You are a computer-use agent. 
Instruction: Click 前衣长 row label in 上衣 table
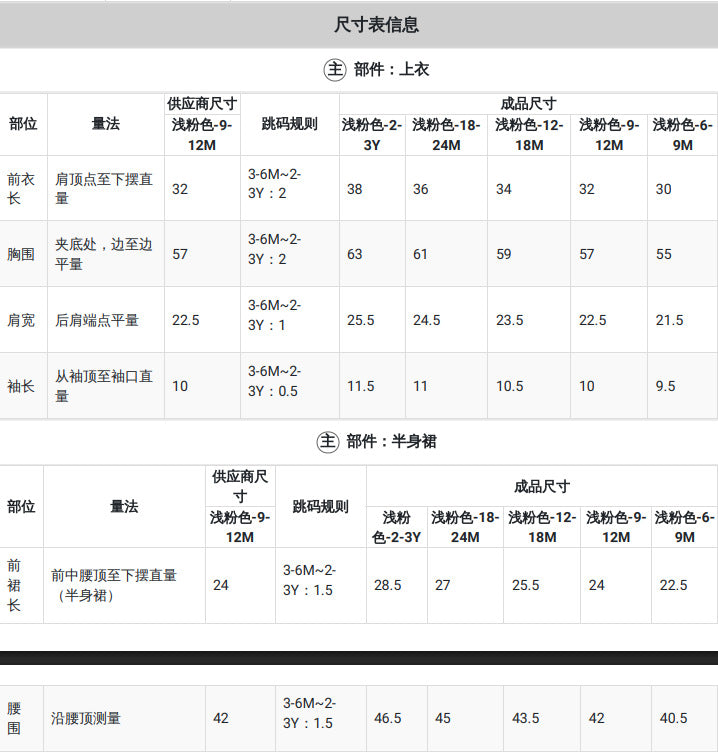tap(21, 189)
